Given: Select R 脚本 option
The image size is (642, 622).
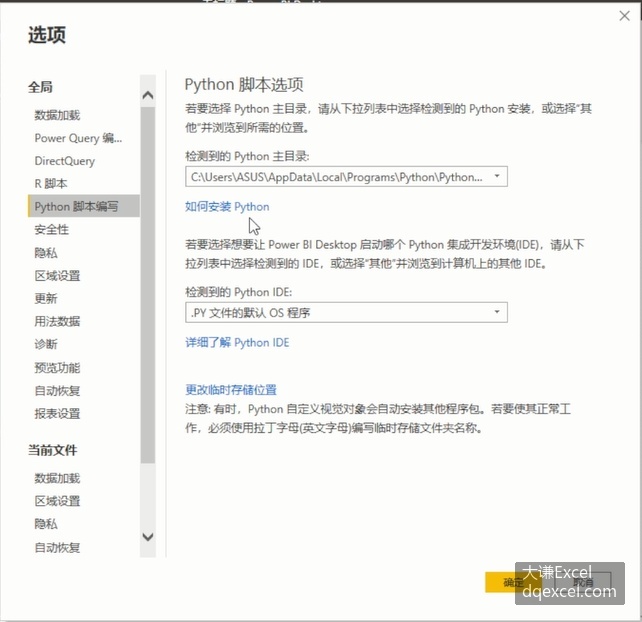Looking at the screenshot, I should point(51,183).
